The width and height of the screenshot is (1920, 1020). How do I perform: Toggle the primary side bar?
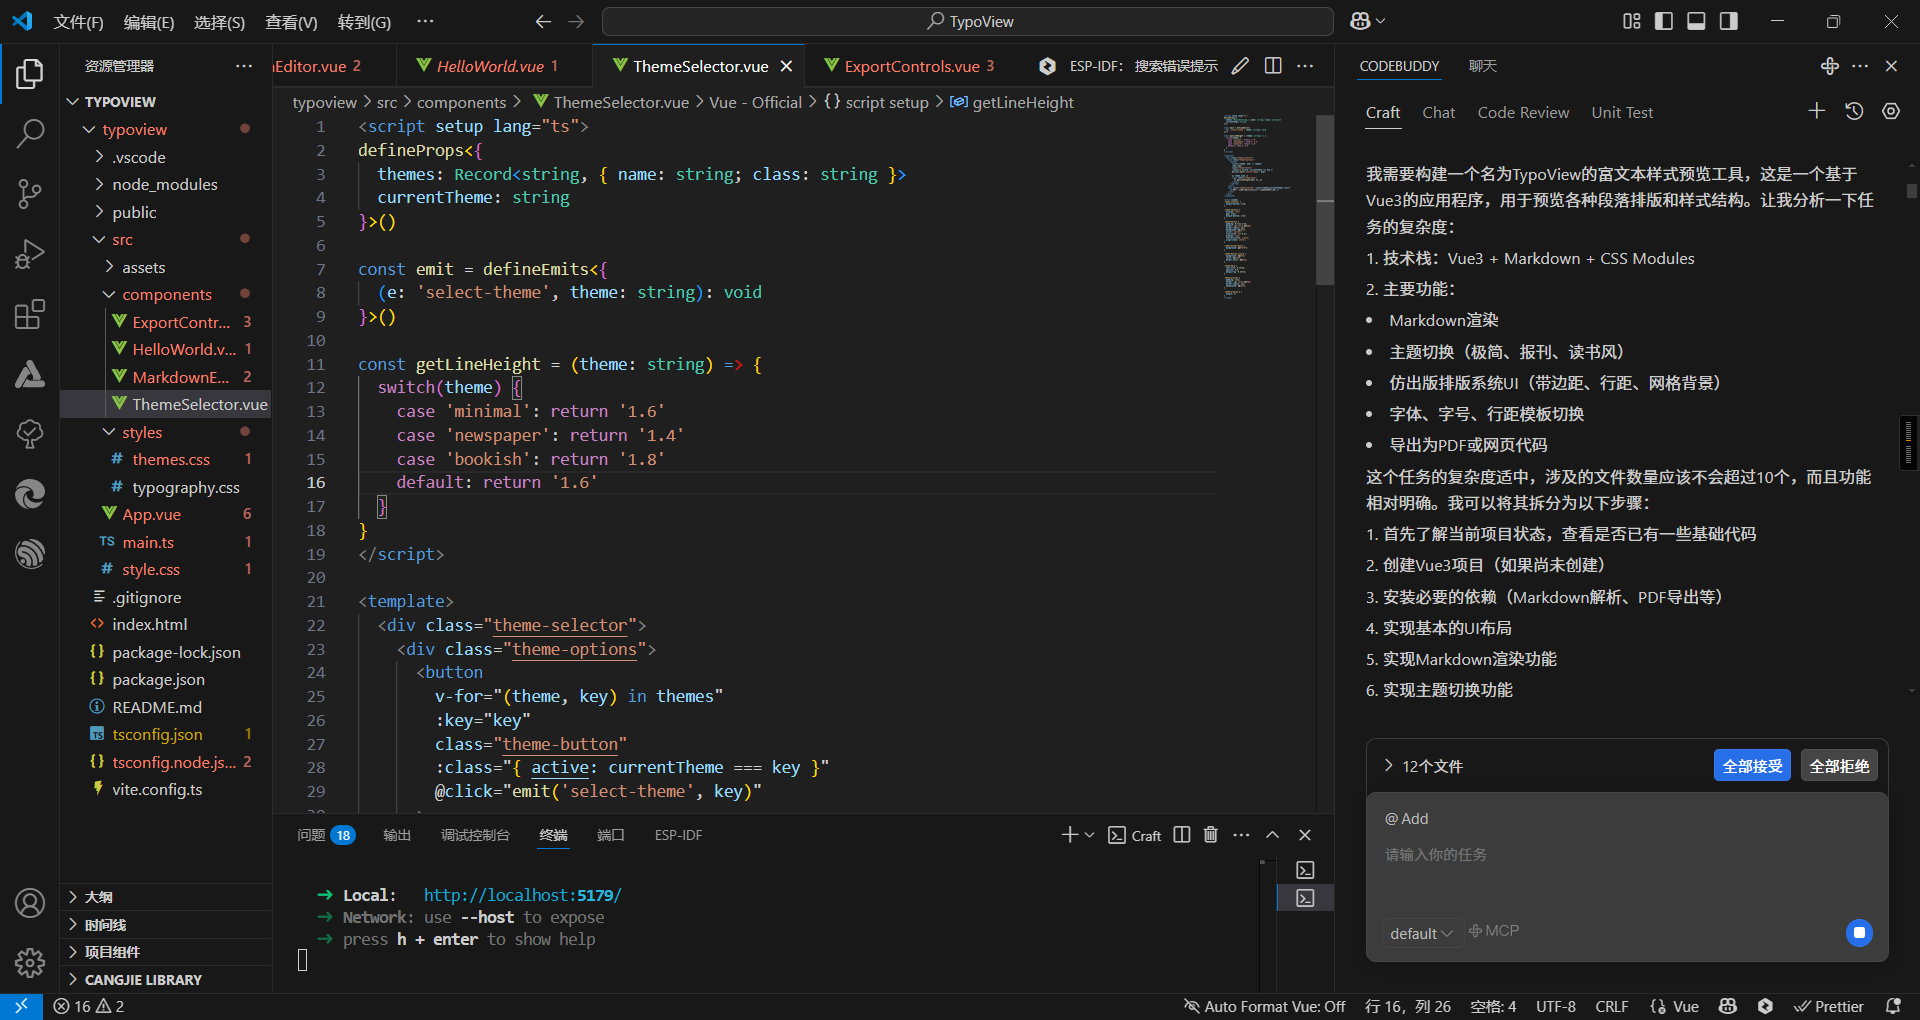(1664, 21)
